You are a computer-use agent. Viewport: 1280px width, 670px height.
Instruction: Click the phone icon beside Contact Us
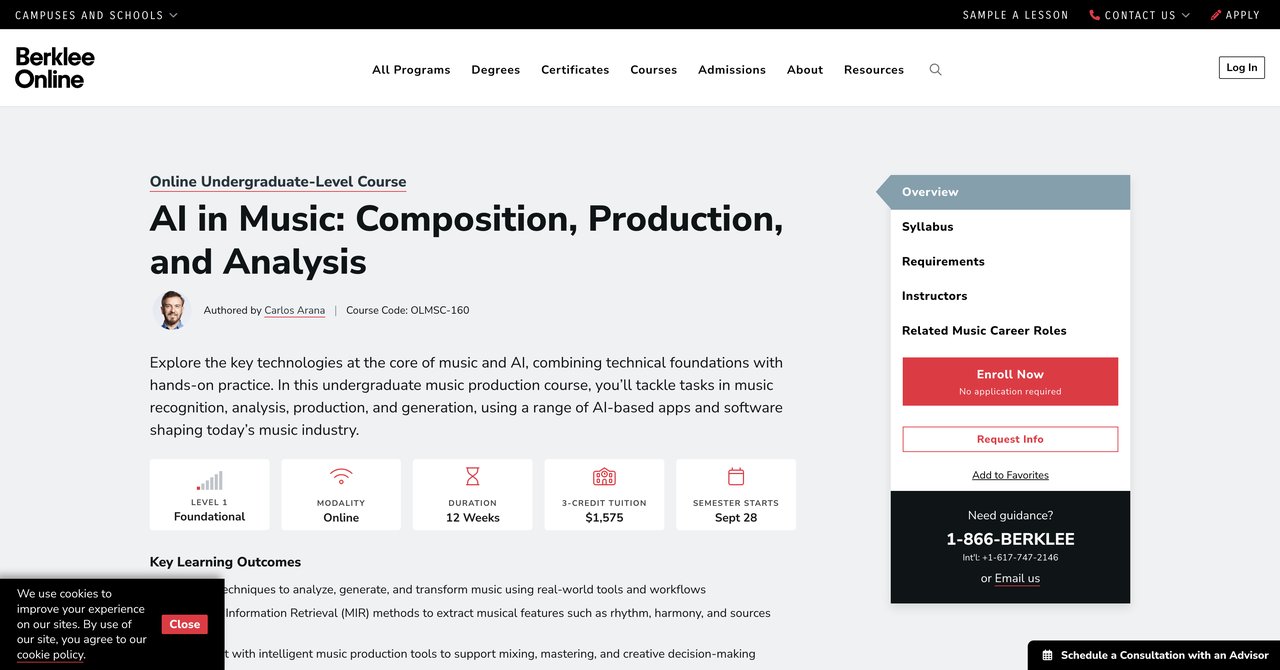coord(1094,15)
